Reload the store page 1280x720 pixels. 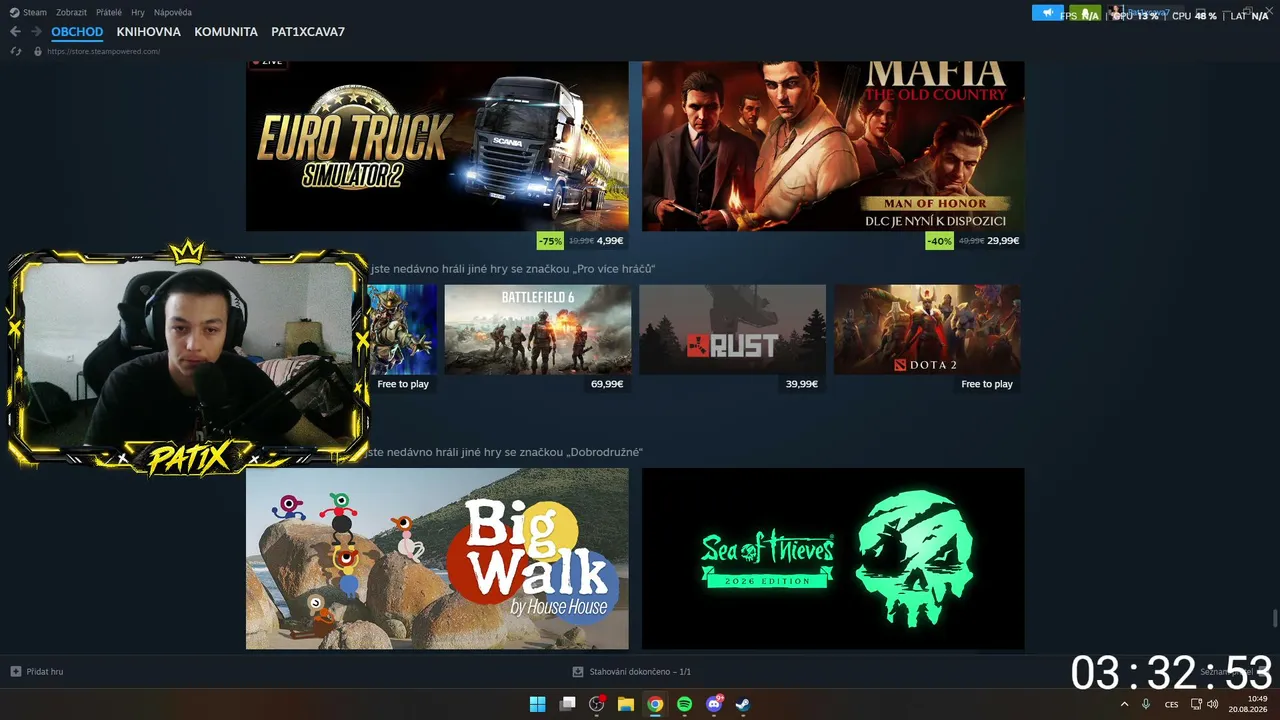click(x=15, y=51)
